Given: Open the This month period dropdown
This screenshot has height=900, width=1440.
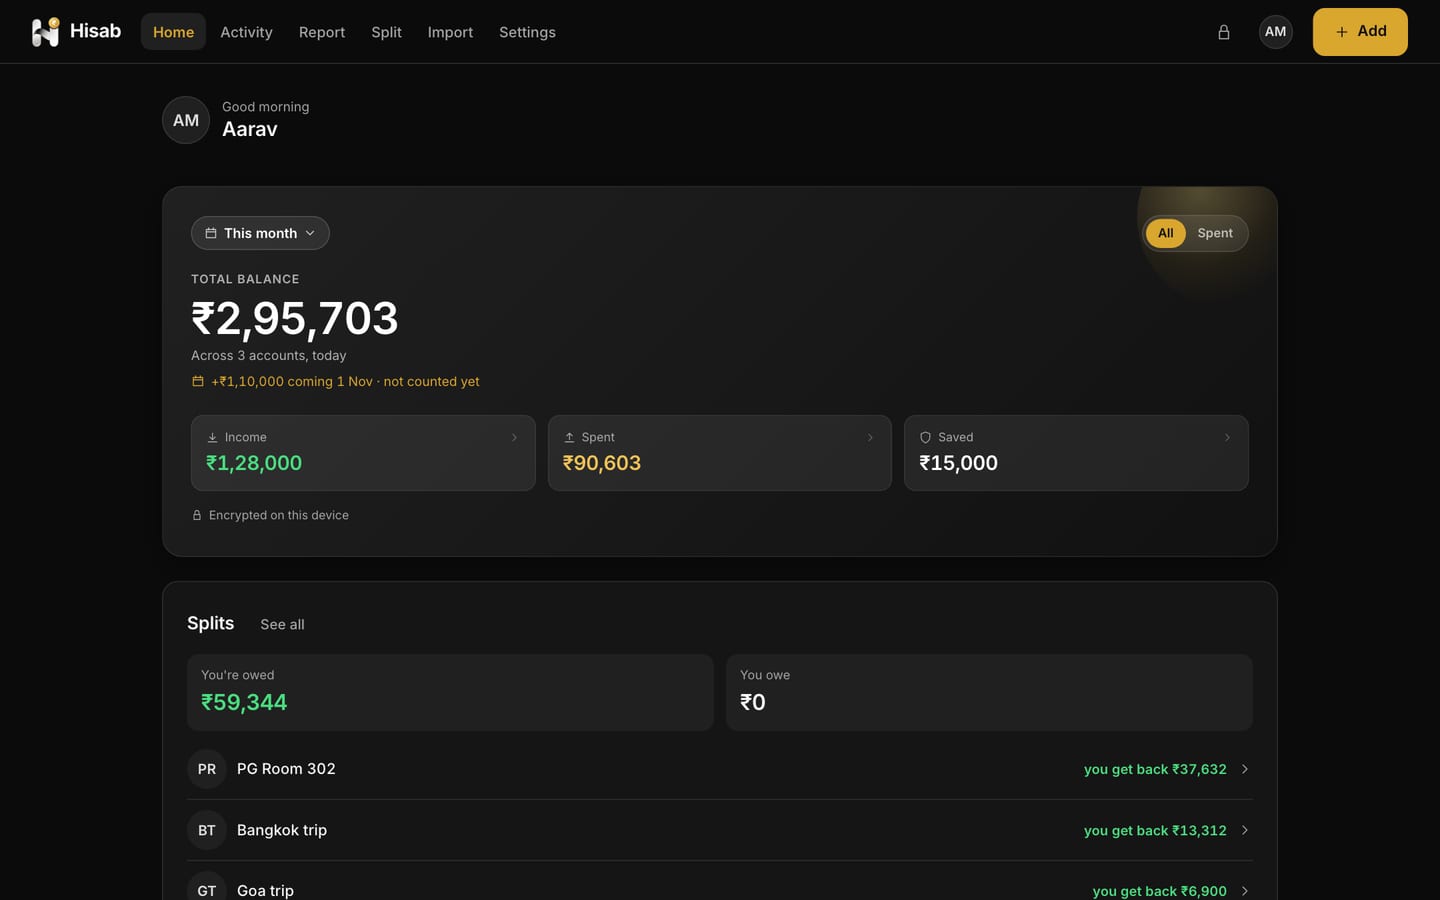Looking at the screenshot, I should point(260,233).
